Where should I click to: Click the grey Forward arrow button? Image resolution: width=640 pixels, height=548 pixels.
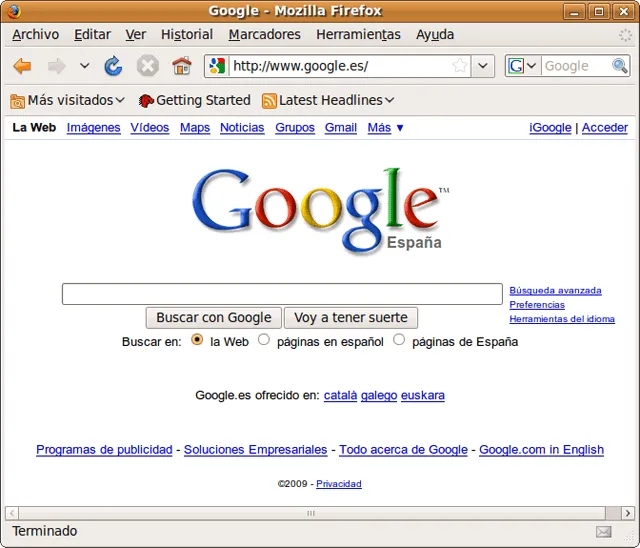(x=56, y=66)
